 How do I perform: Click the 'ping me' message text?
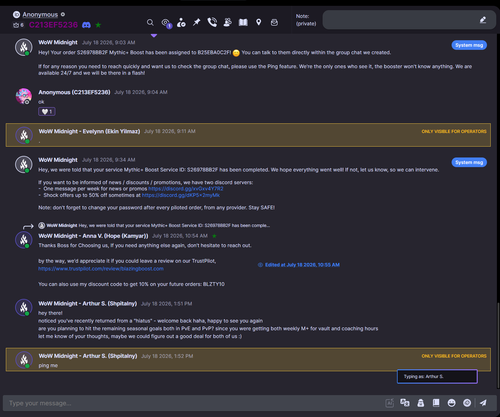click(48, 366)
